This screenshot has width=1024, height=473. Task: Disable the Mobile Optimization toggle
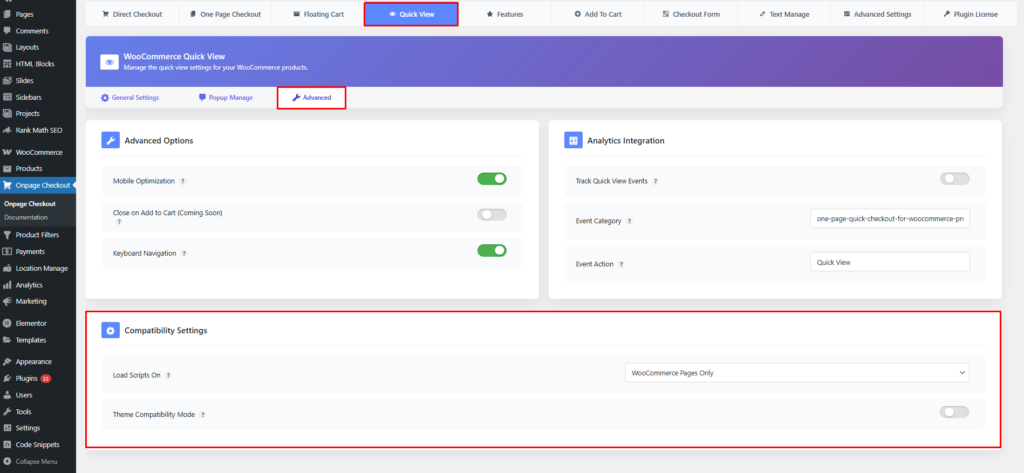pos(491,179)
